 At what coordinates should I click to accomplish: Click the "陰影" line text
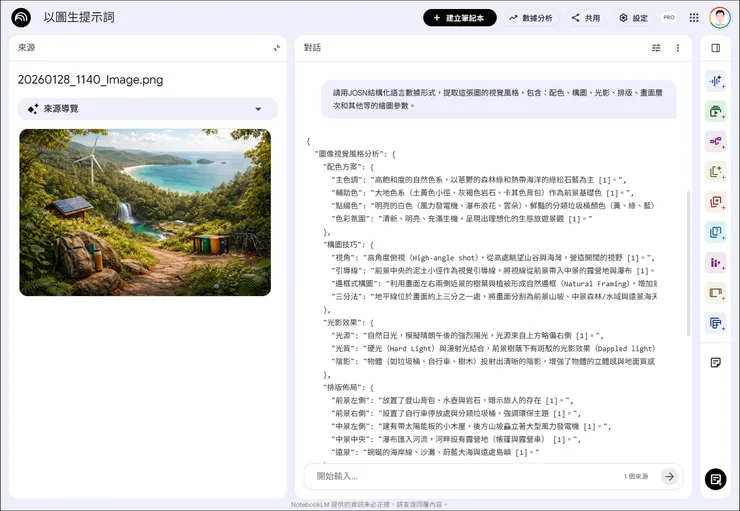pyautogui.click(x=493, y=362)
